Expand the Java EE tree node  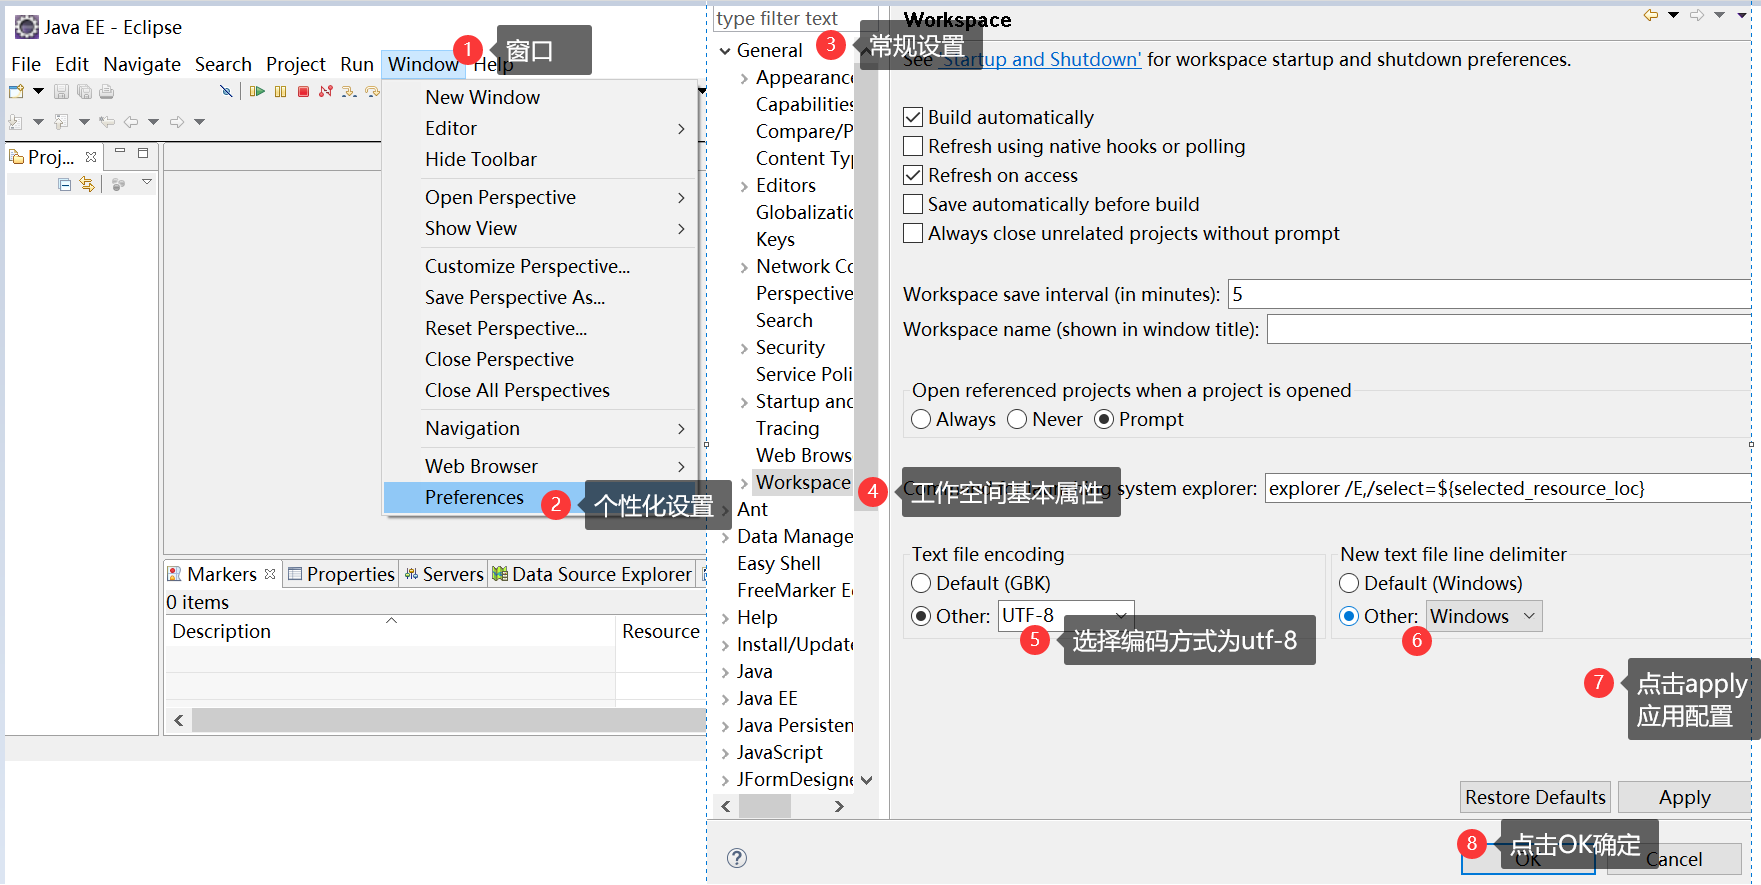725,699
